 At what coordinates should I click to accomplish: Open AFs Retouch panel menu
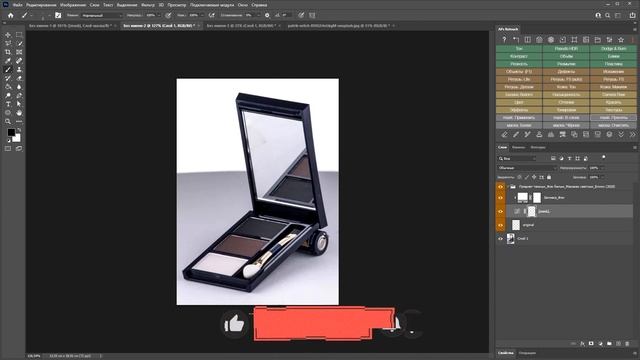click(x=635, y=29)
